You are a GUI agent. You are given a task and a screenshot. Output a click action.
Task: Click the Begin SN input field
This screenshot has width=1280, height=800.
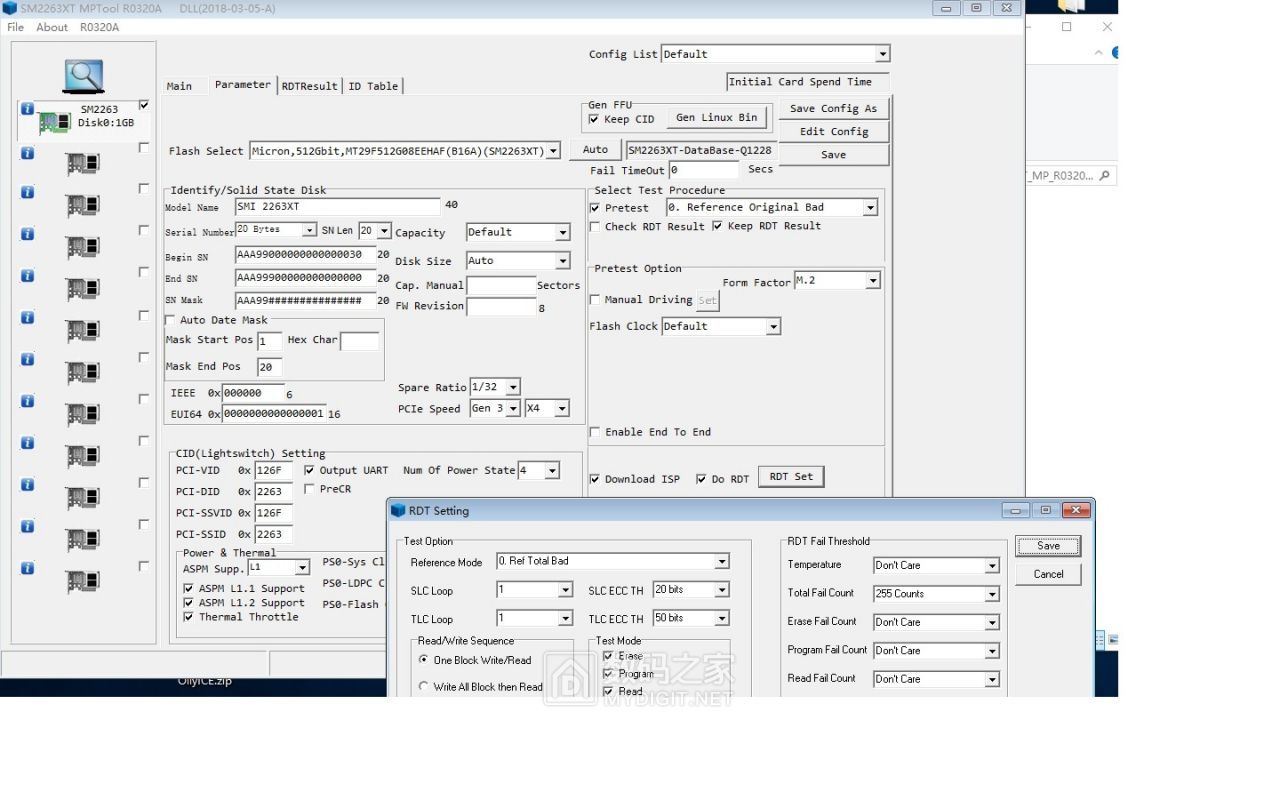click(305, 255)
